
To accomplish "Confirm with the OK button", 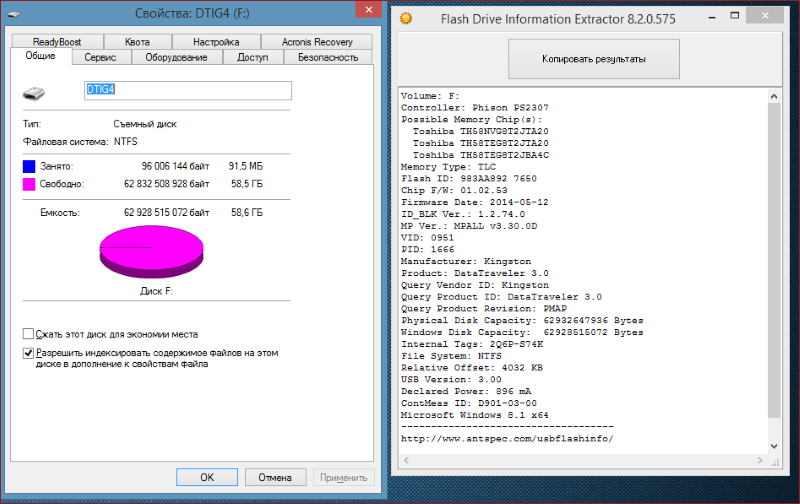I will 207,477.
